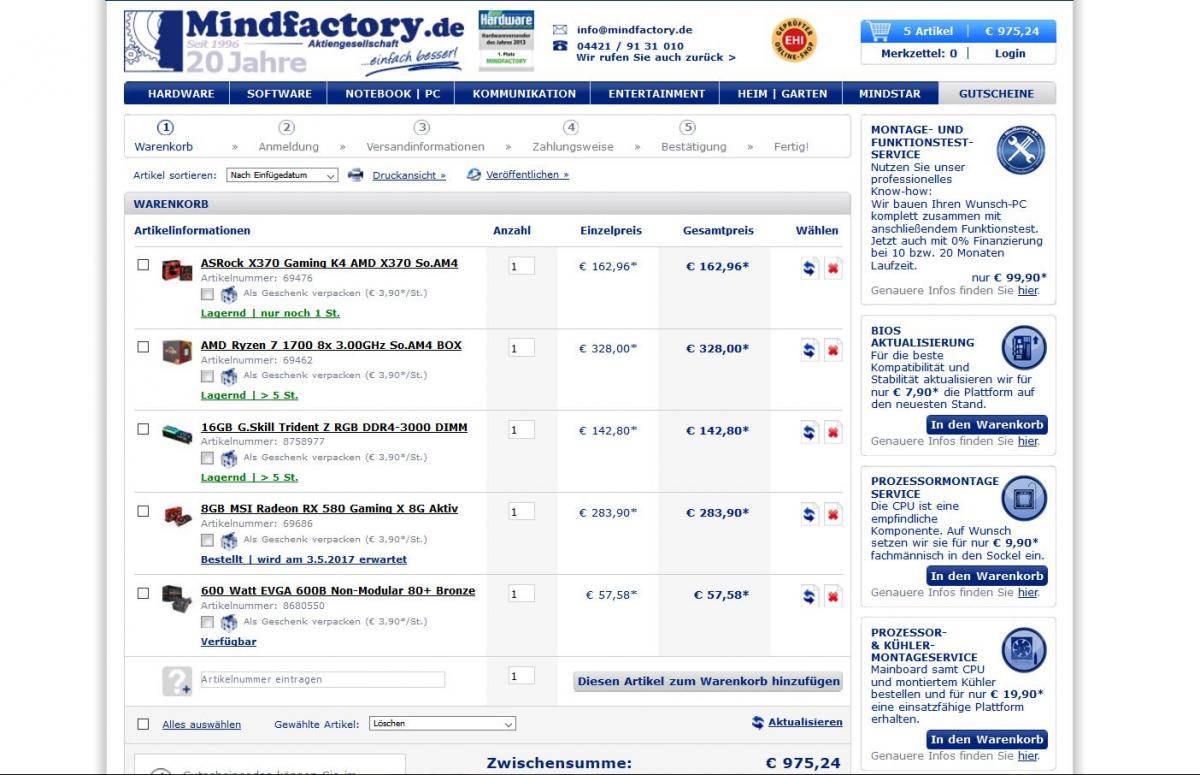1200x775 pixels.
Task: Refresh the EVGA 600B power supply row
Action: (x=809, y=596)
